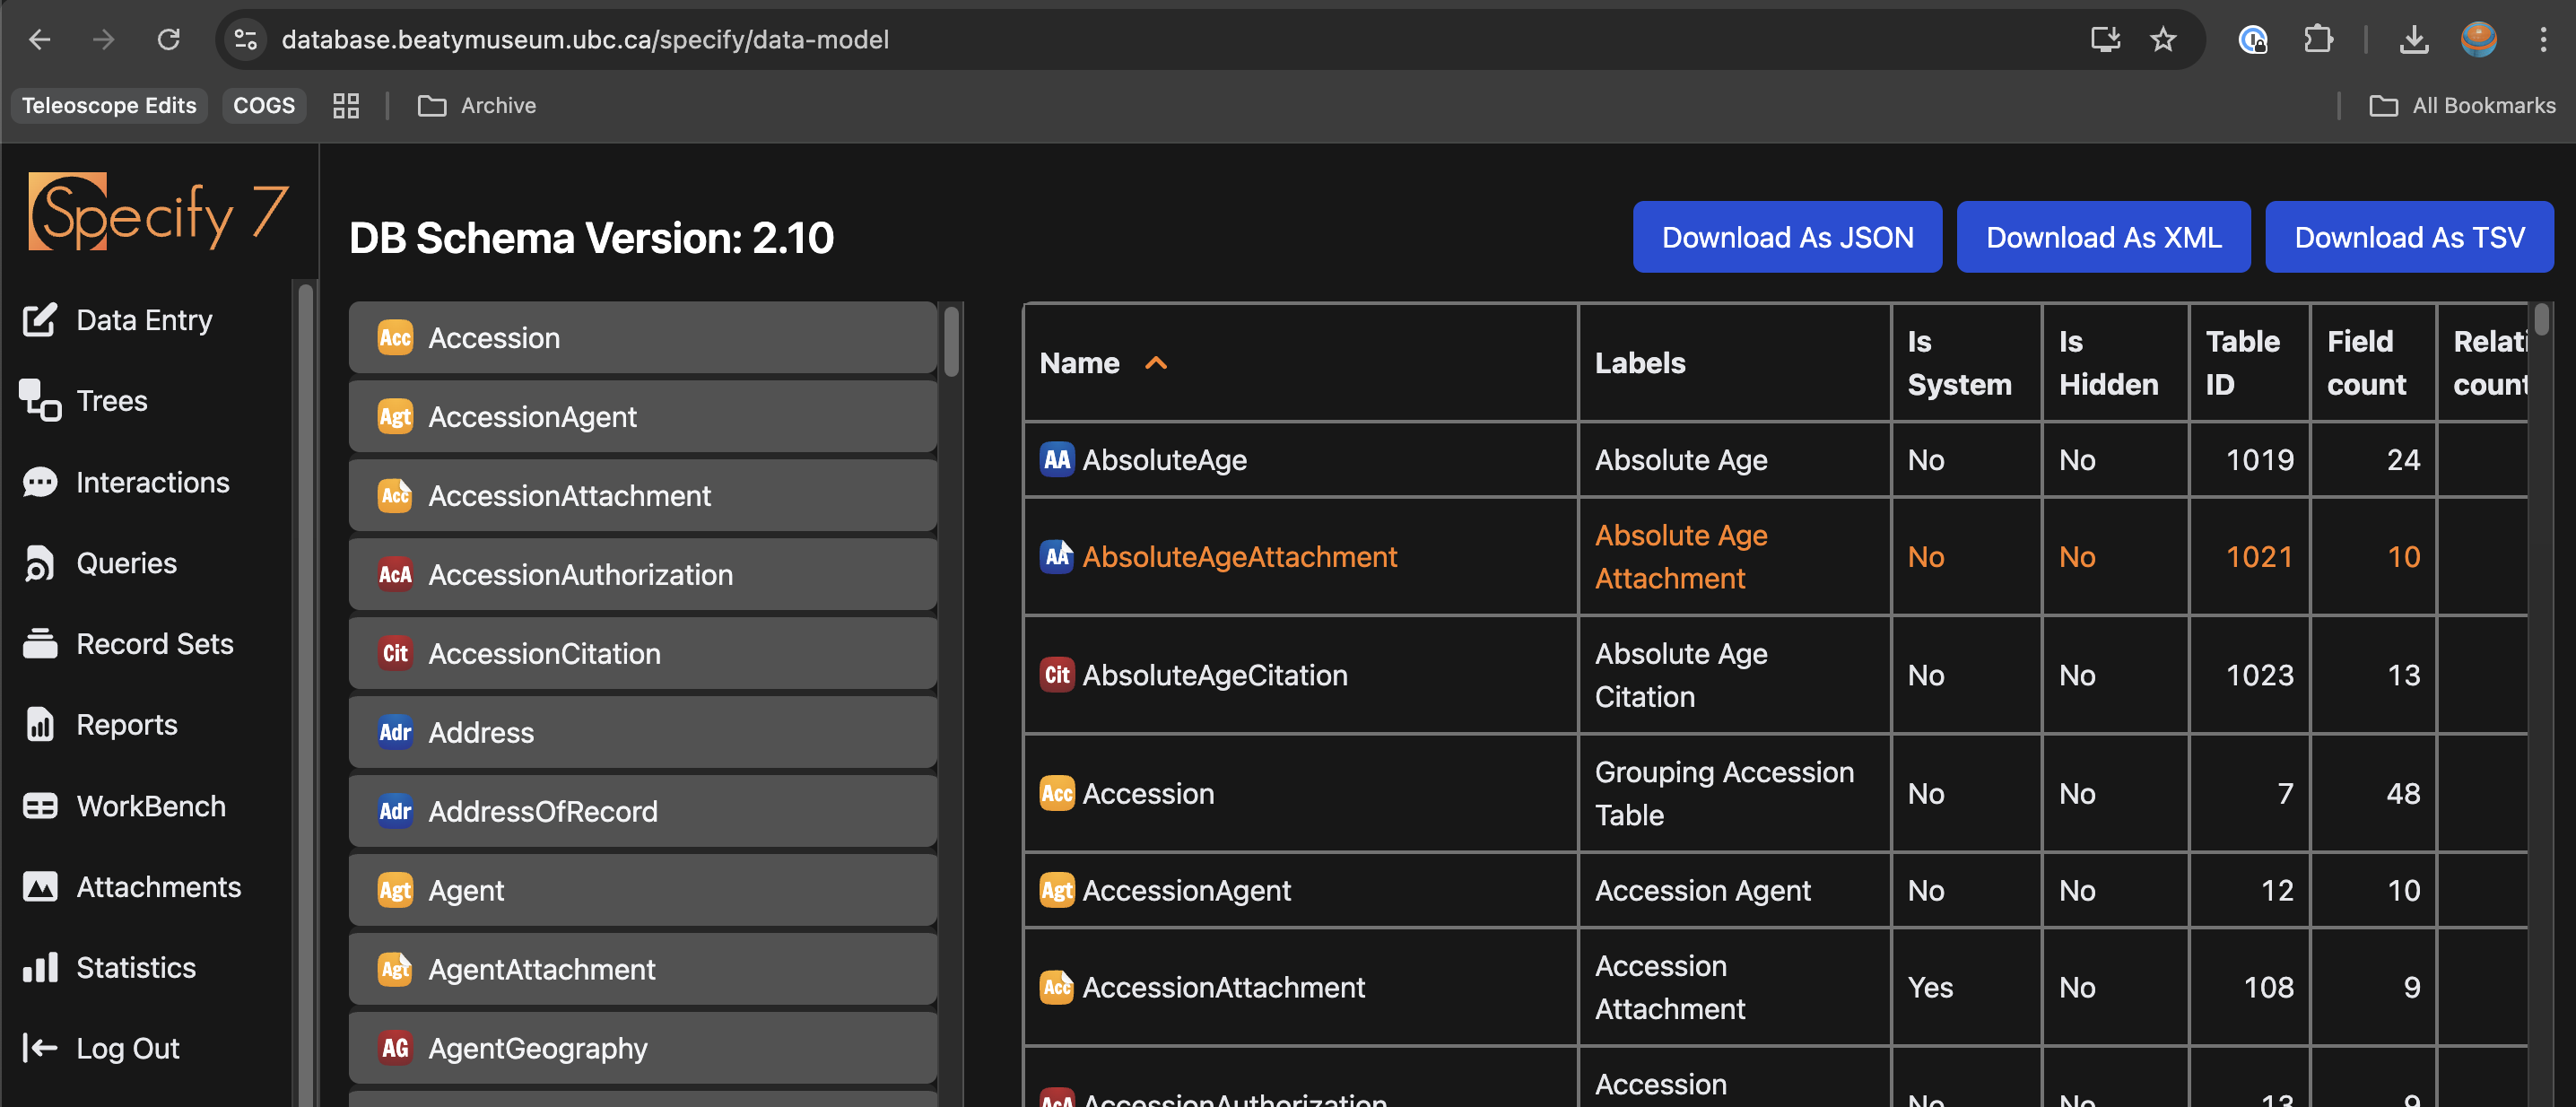The height and width of the screenshot is (1107, 2576).
Task: Open the Queries sidebar icon
Action: (x=40, y=563)
